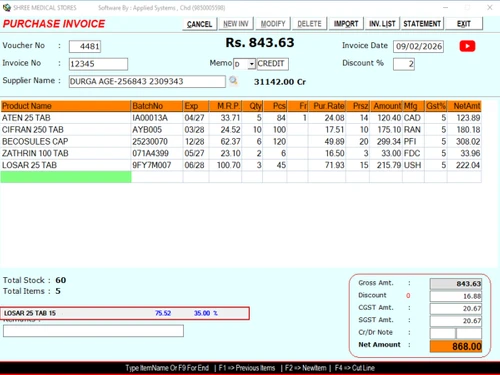Click the NEW INV button
The image size is (500, 375).
point(236,24)
